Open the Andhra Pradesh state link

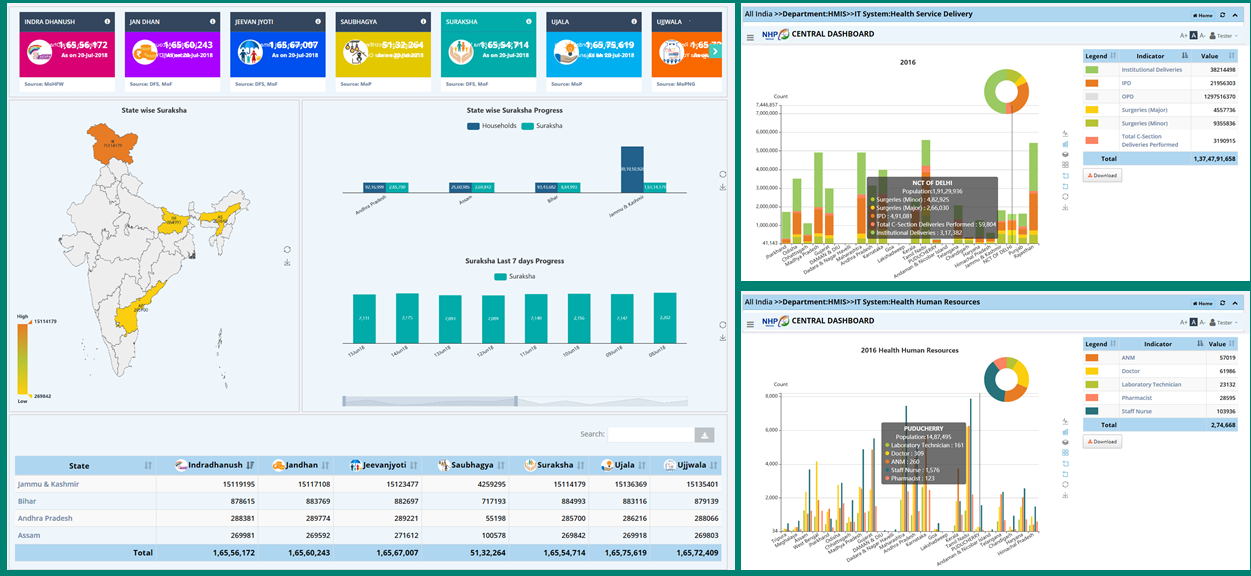tap(44, 518)
